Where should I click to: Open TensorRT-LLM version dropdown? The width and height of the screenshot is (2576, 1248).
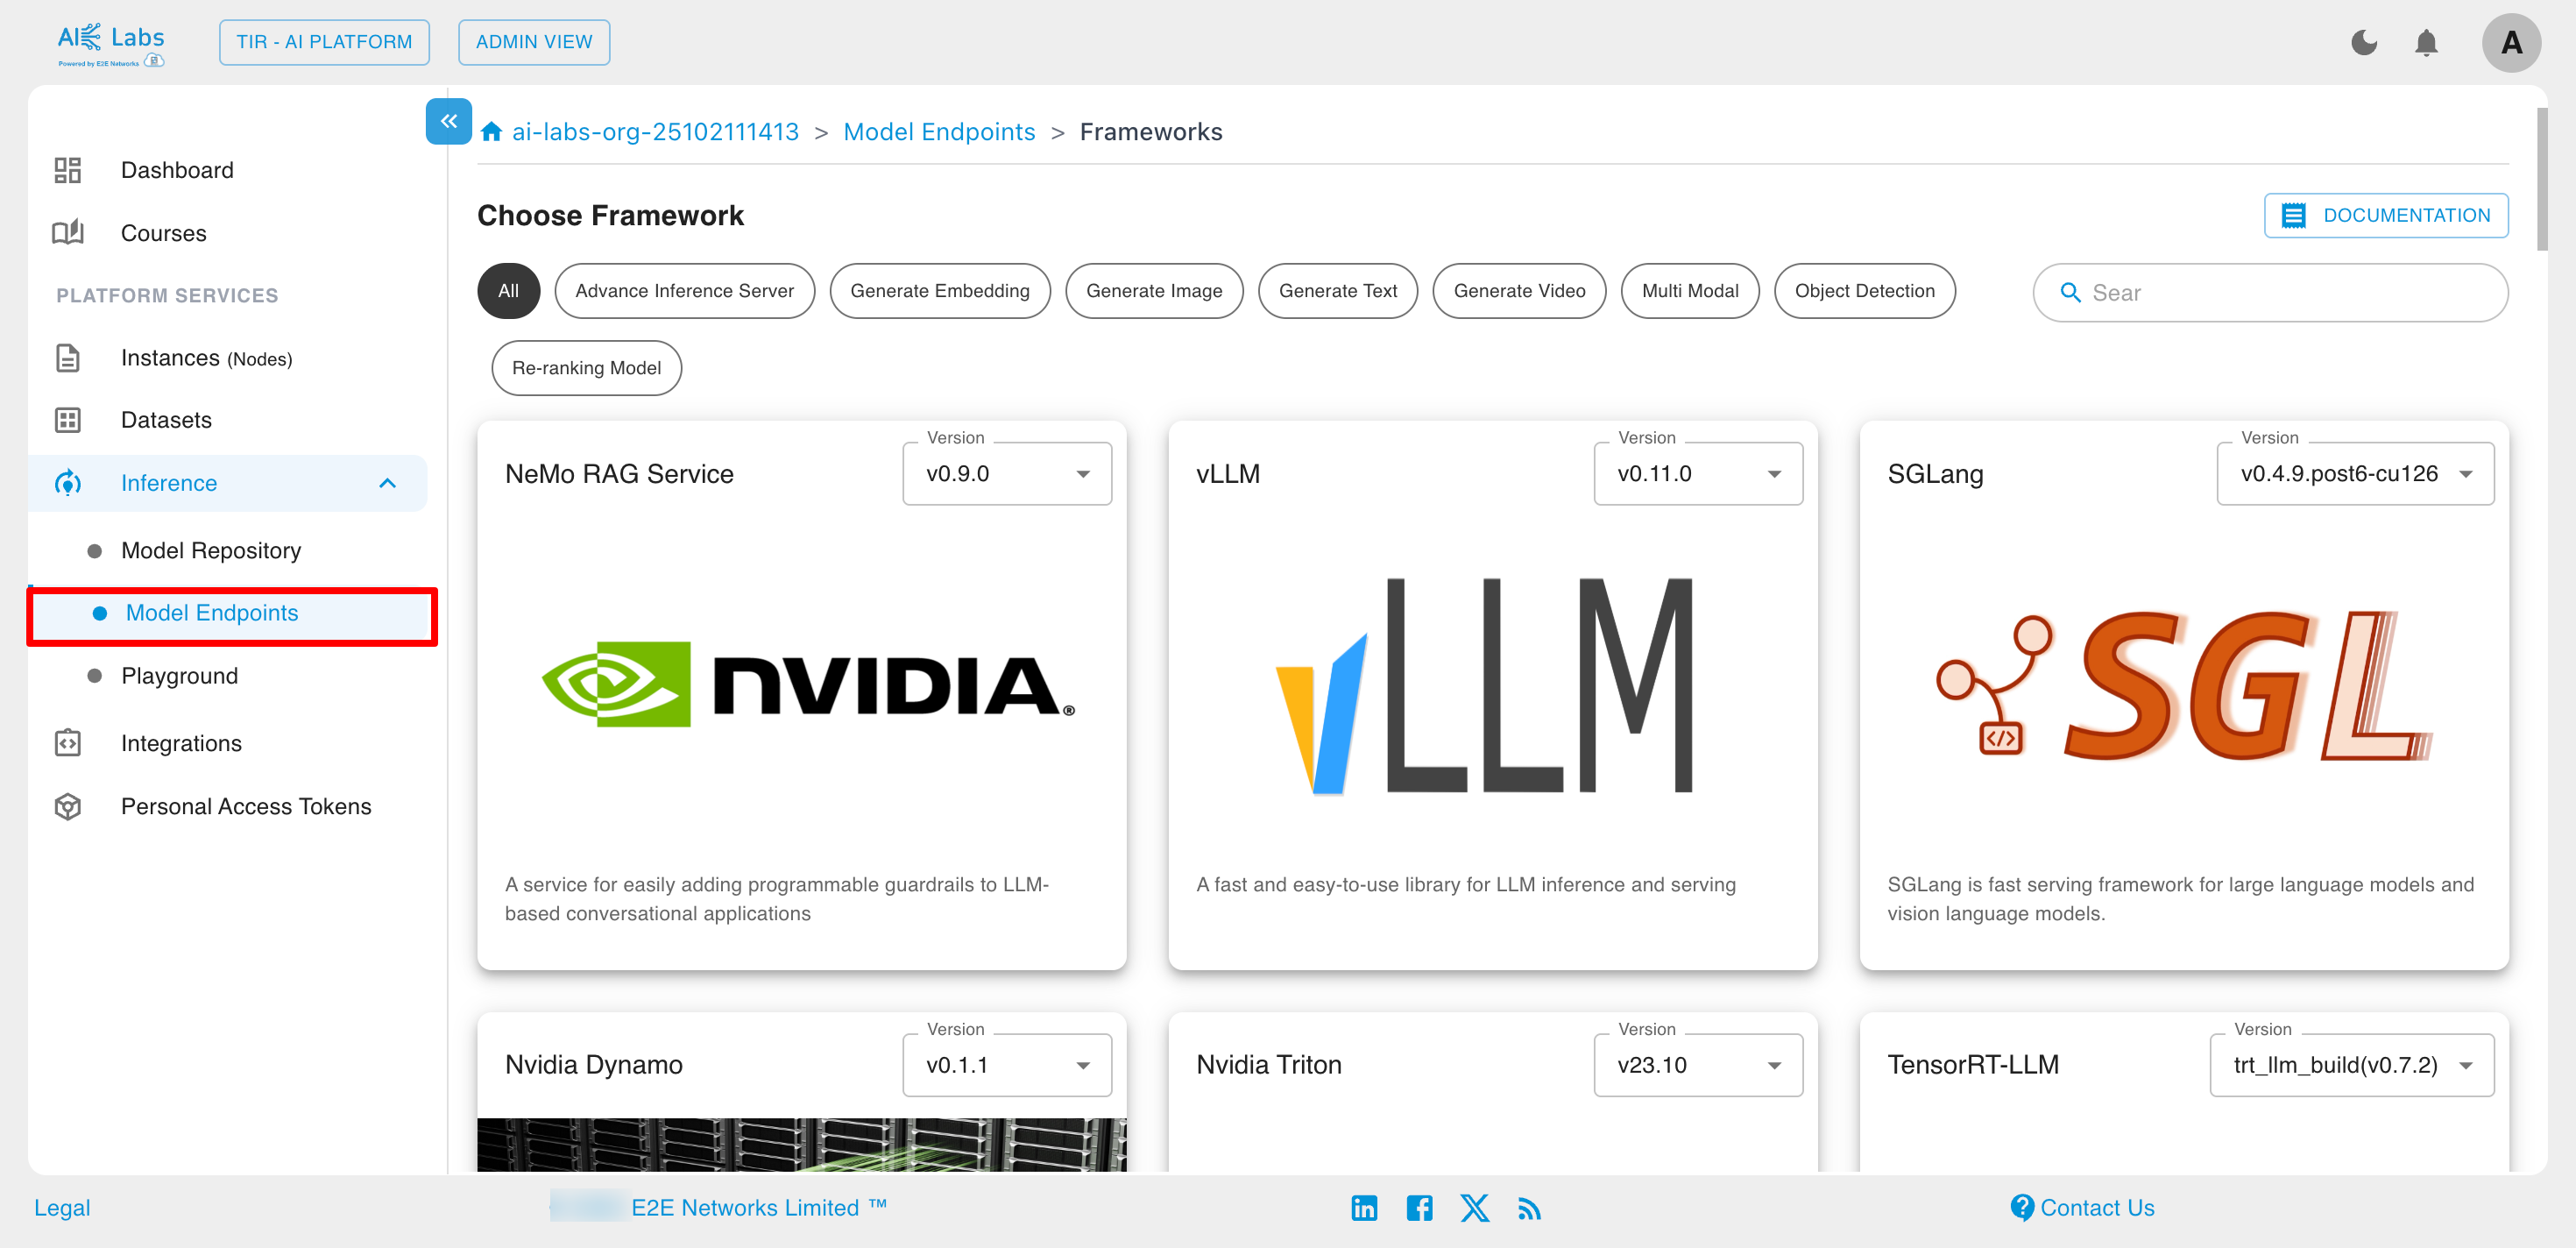tap(2351, 1065)
